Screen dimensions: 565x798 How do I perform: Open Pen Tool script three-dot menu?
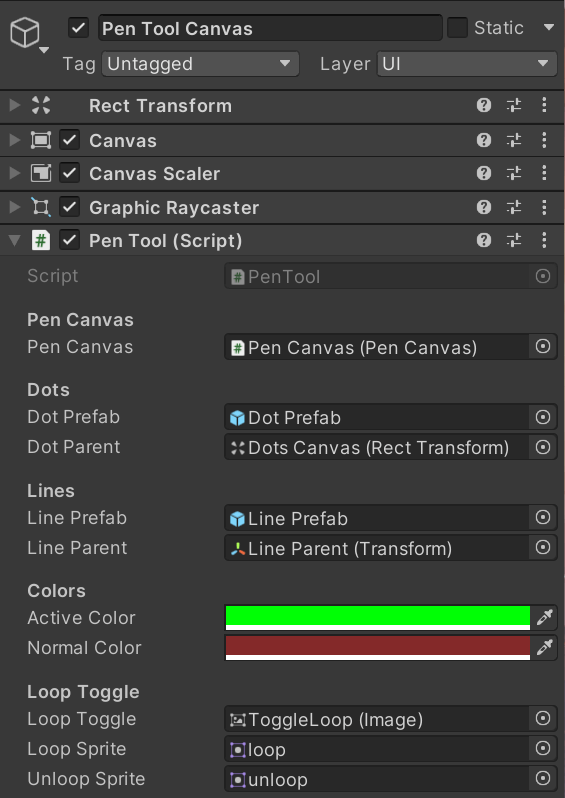pyautogui.click(x=544, y=240)
